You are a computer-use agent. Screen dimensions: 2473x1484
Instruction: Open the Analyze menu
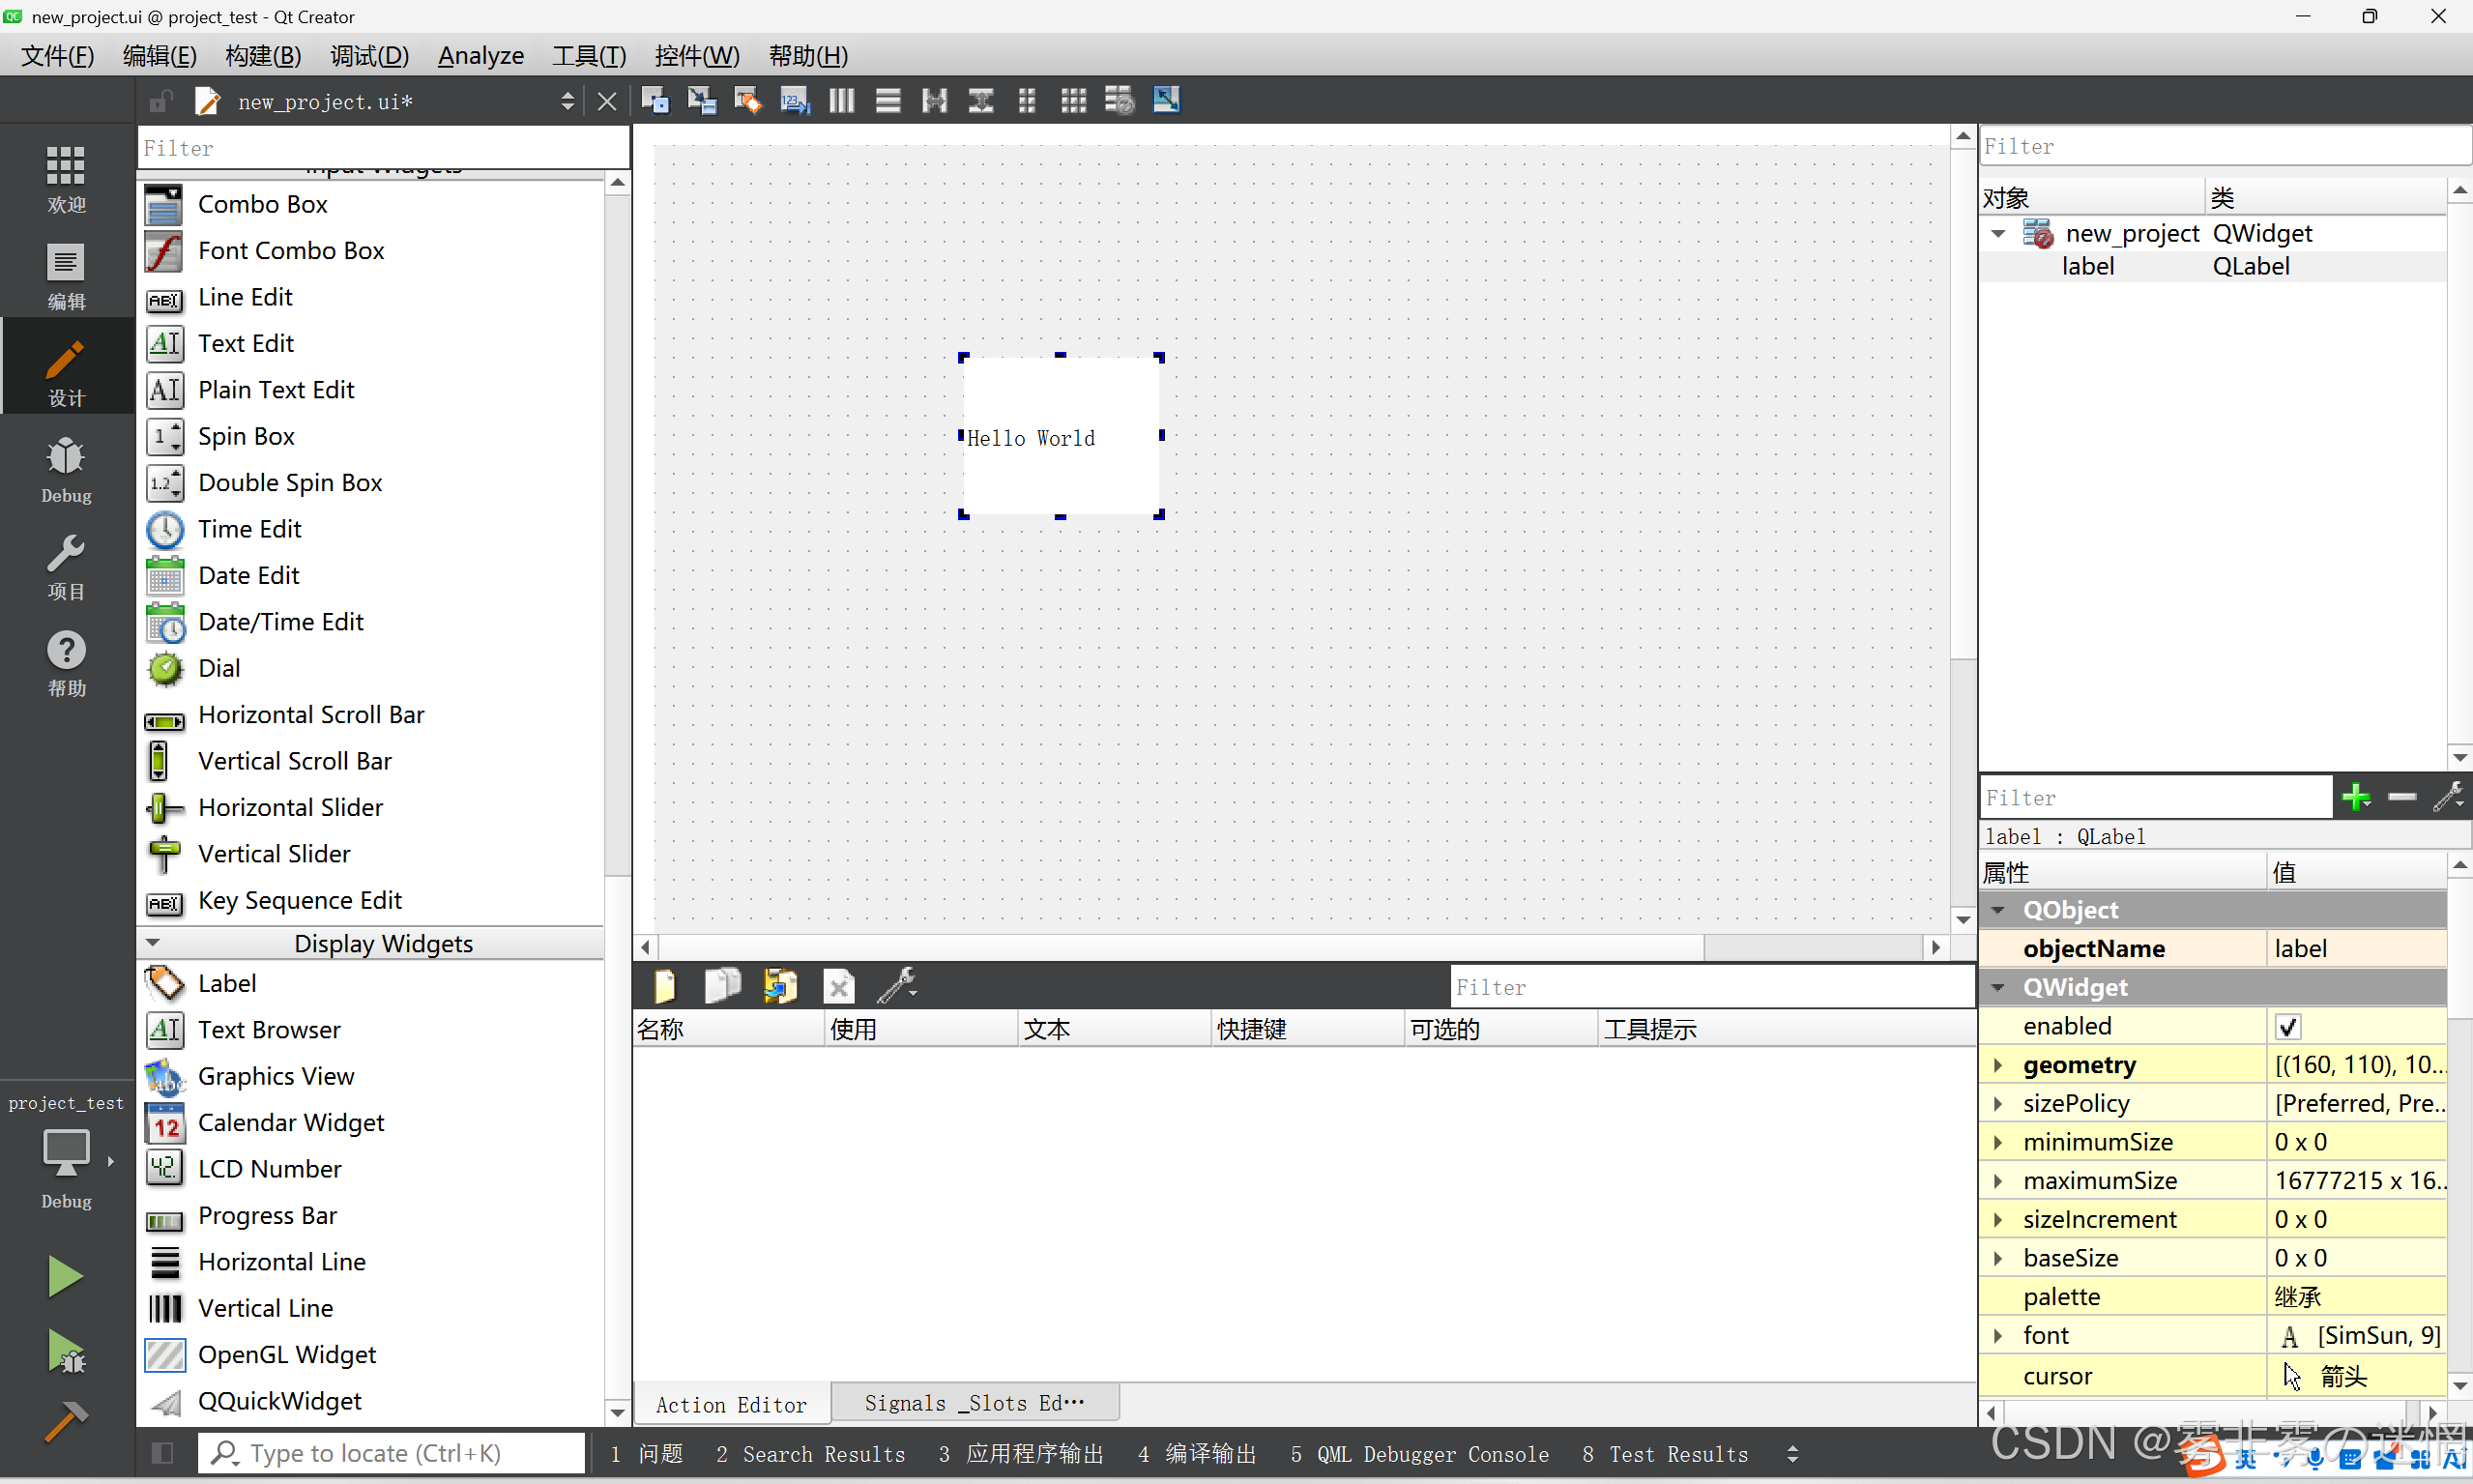click(x=480, y=56)
